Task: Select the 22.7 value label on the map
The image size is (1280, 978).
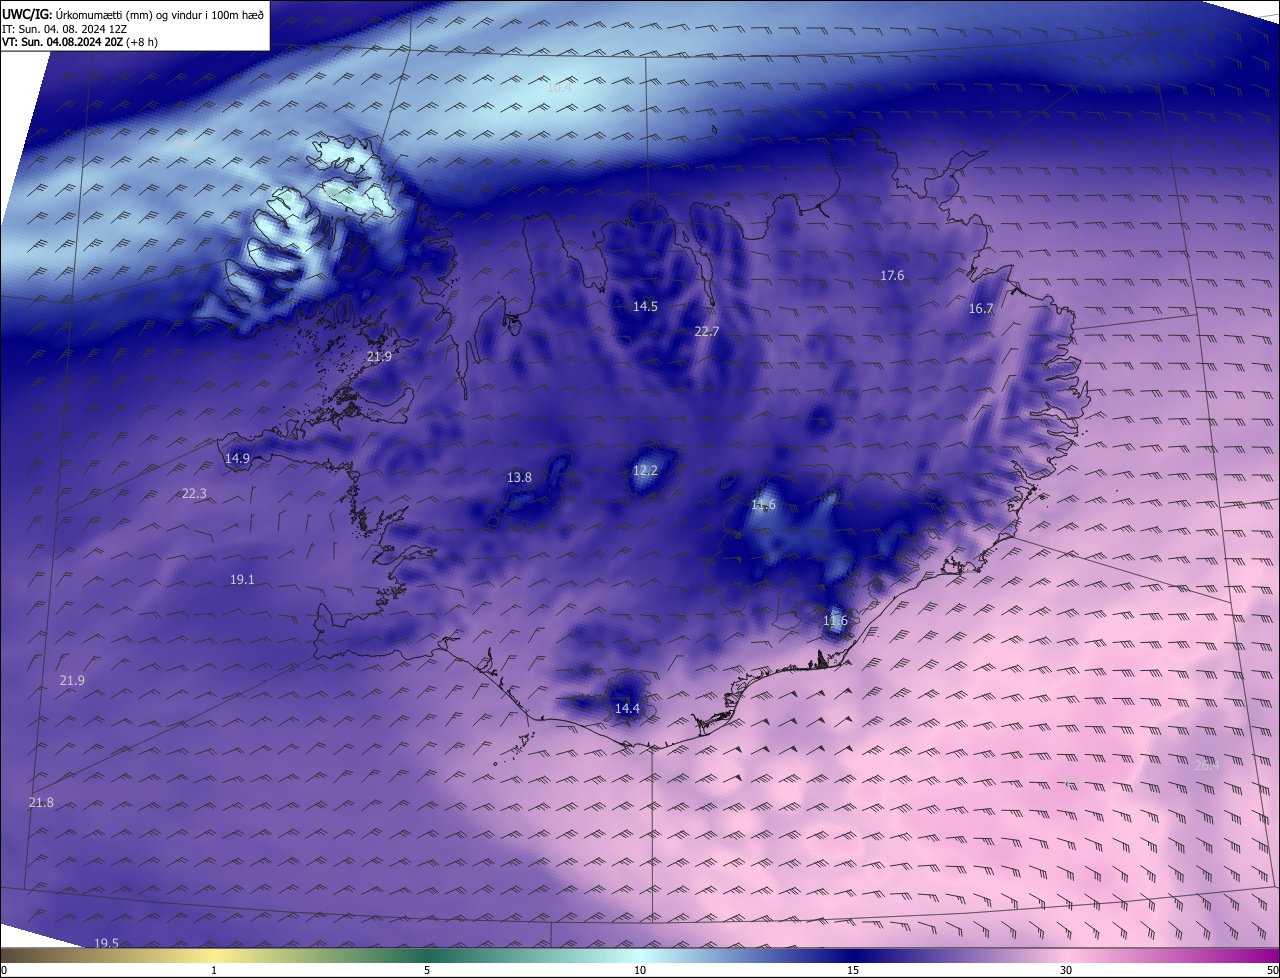Action: (x=707, y=331)
